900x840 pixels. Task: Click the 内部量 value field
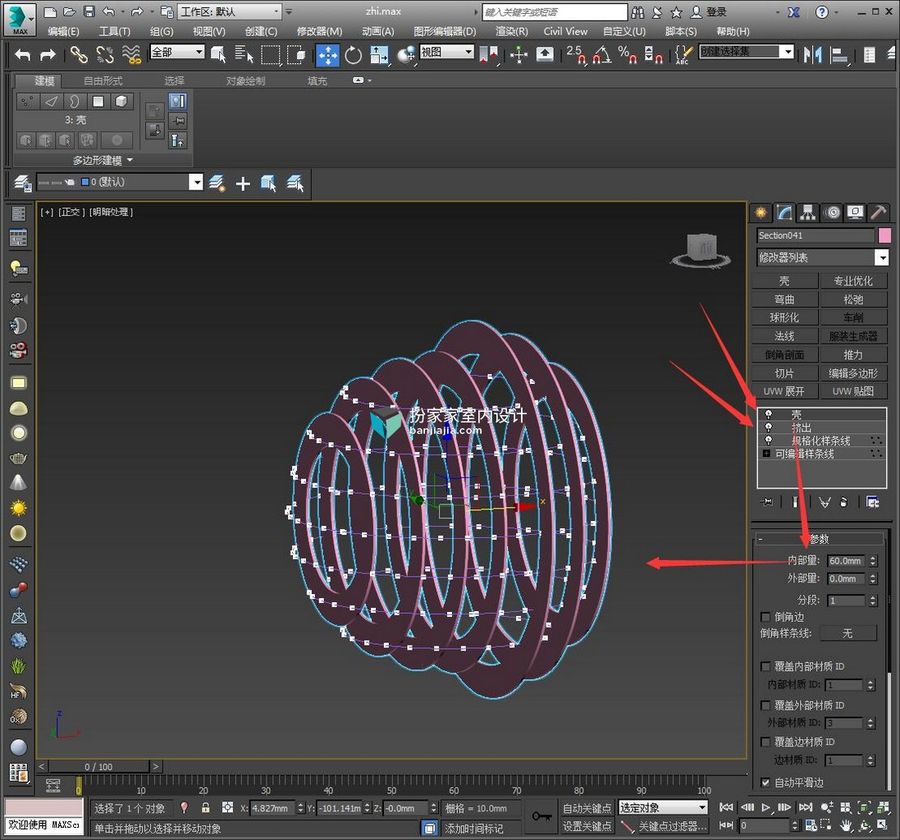pos(847,560)
